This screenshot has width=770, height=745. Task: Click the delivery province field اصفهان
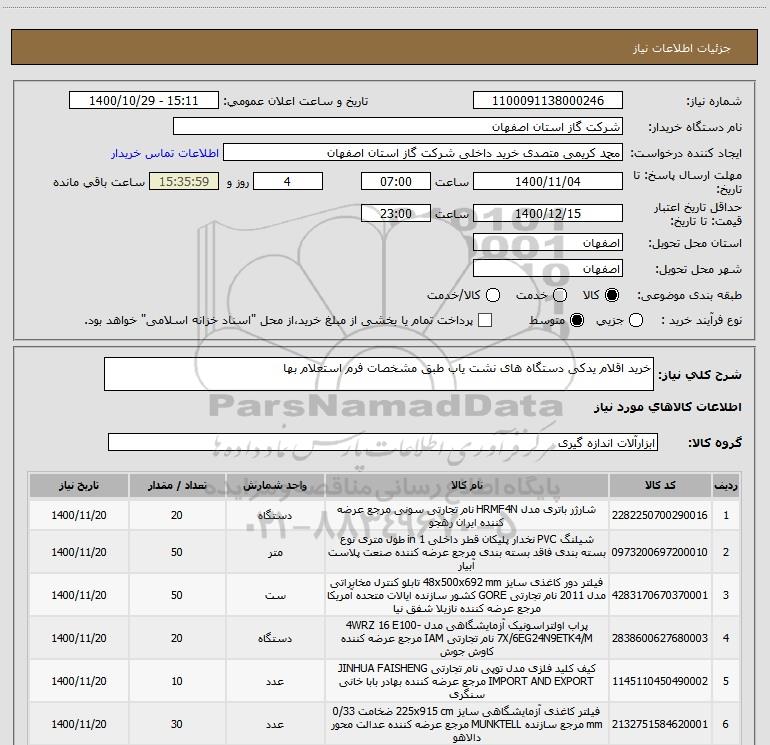548,242
